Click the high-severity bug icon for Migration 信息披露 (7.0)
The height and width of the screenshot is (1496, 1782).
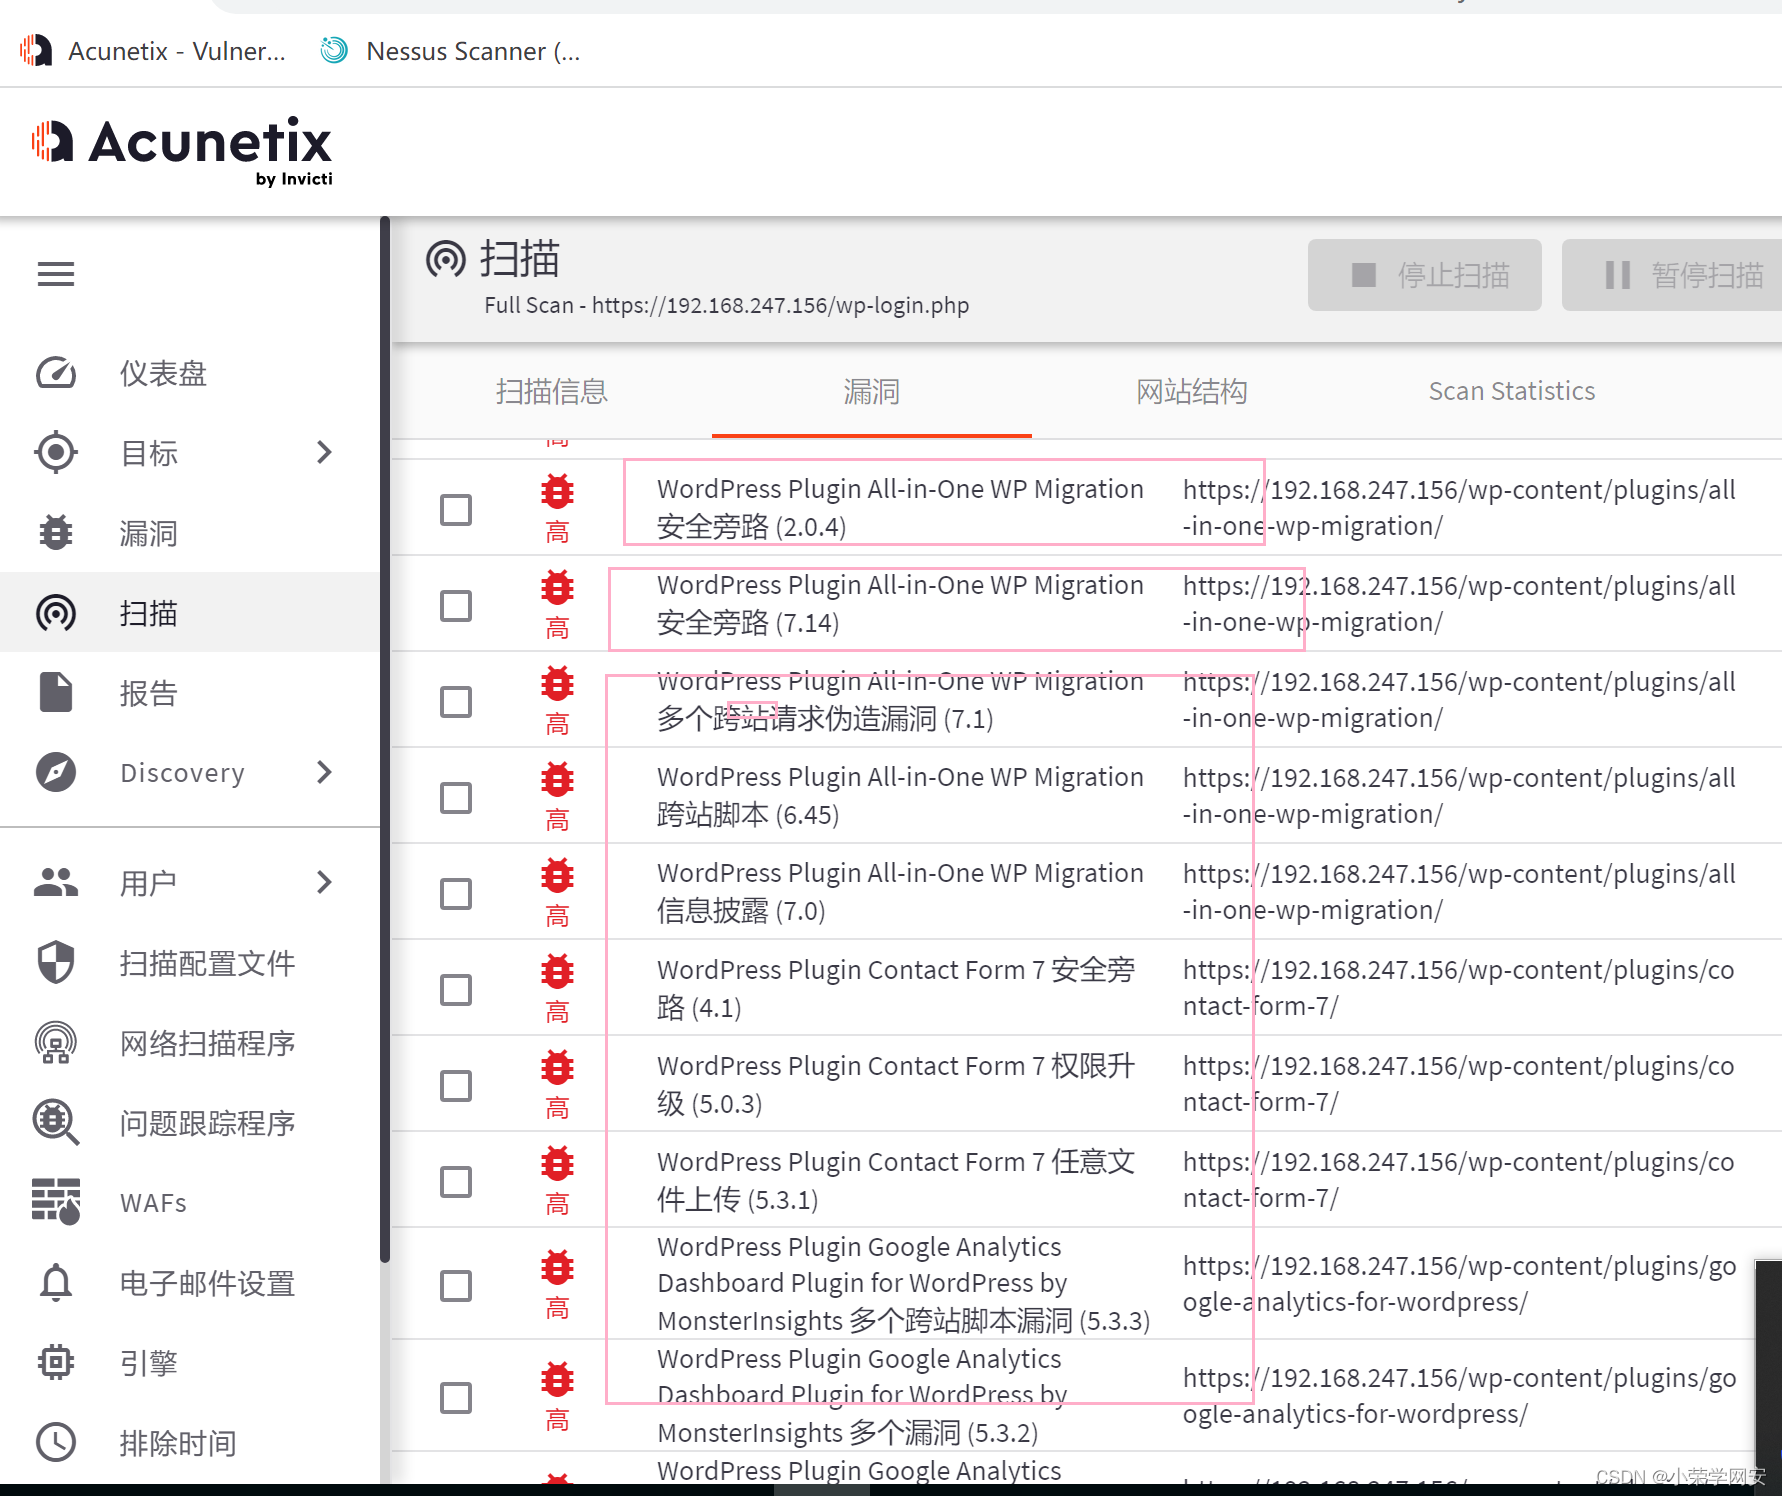(x=557, y=876)
